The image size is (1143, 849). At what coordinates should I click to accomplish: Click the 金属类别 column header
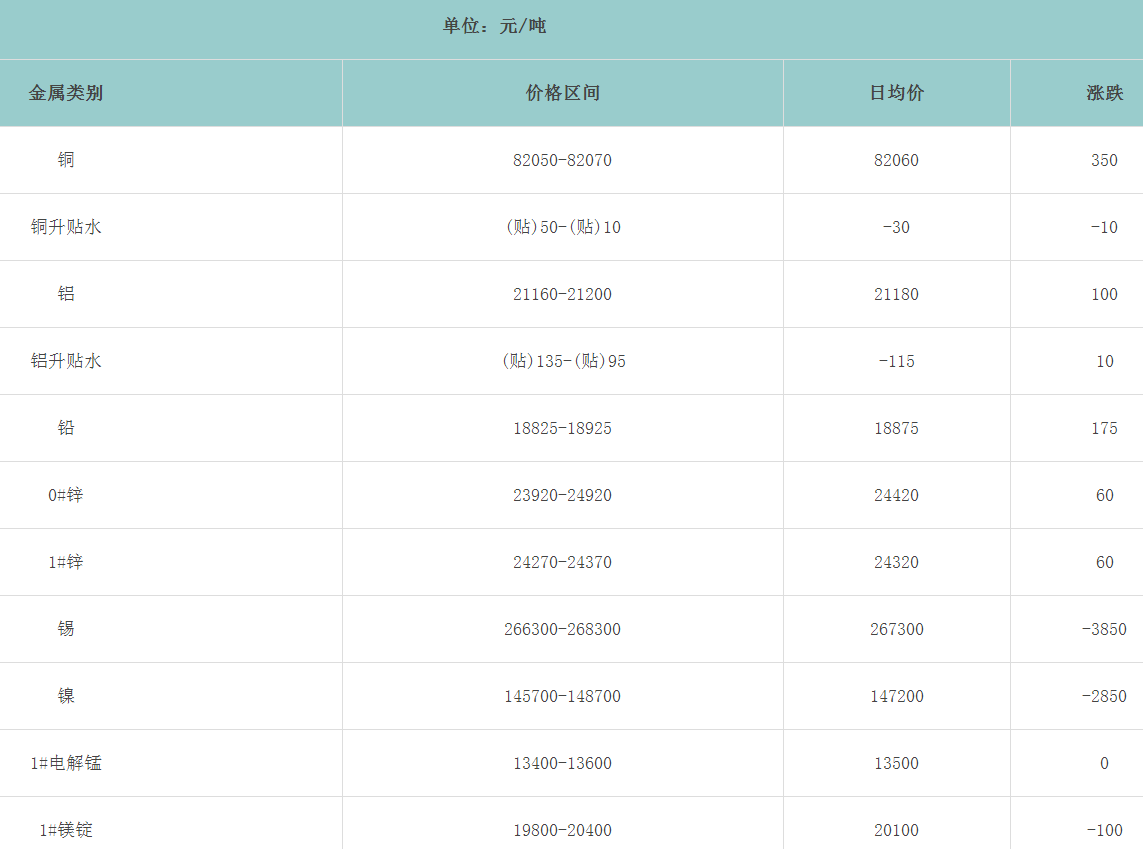[x=66, y=93]
